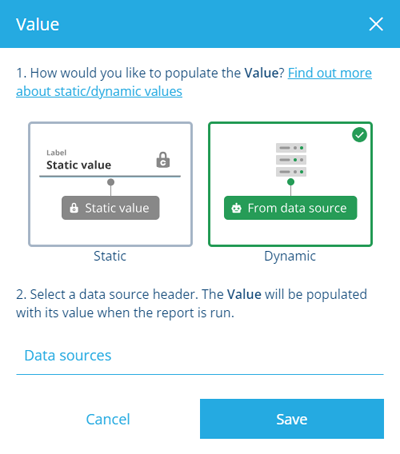The width and height of the screenshot is (400, 454).
Task: Click the gray Static value chip
Action: click(110, 208)
